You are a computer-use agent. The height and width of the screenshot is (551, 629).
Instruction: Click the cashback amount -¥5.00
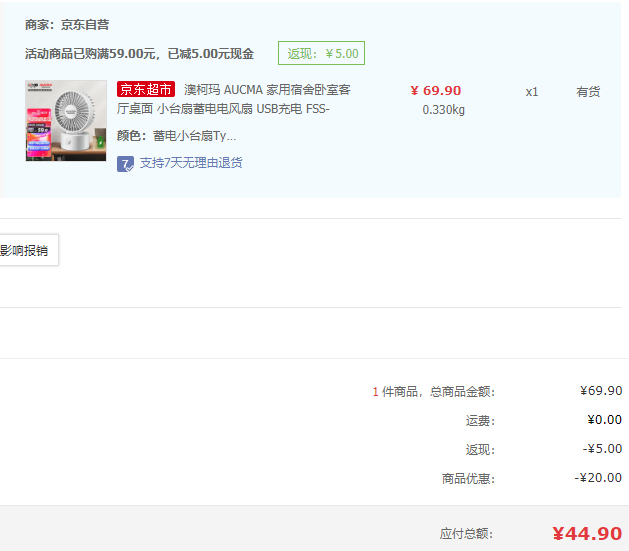[602, 449]
